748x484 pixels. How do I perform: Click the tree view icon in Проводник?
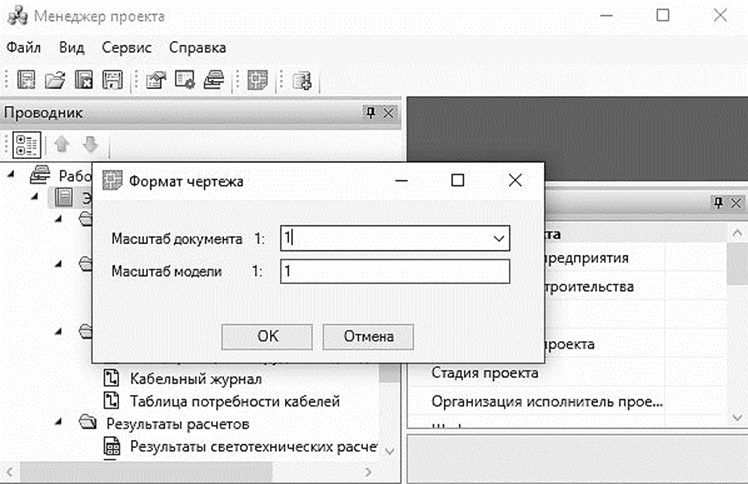coord(27,144)
